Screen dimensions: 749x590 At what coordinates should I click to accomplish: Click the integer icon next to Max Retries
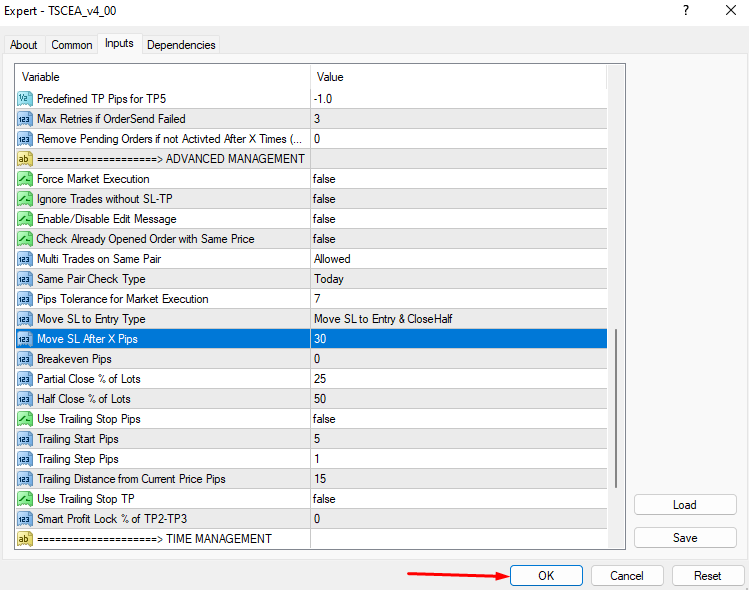[25, 119]
